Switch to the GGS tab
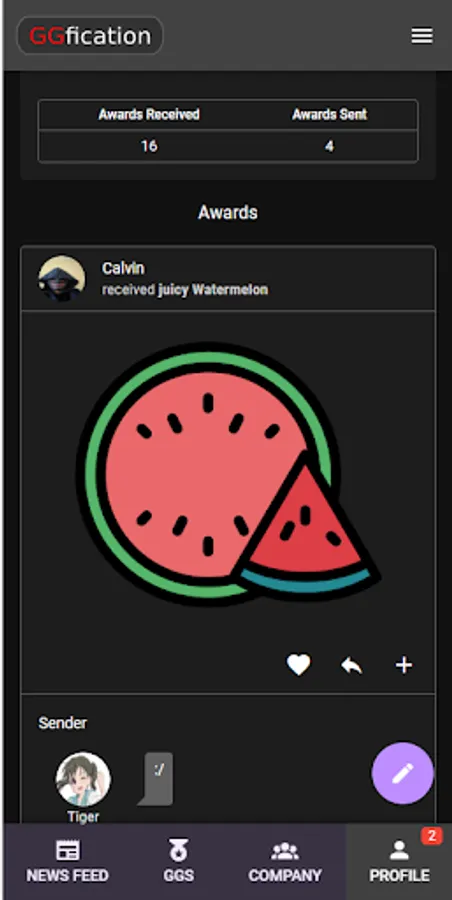 click(178, 862)
